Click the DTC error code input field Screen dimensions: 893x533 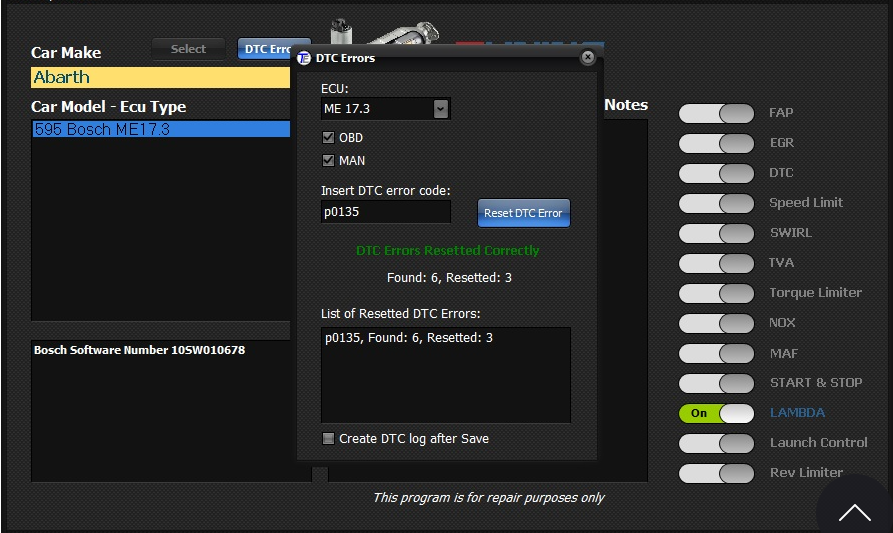click(385, 212)
